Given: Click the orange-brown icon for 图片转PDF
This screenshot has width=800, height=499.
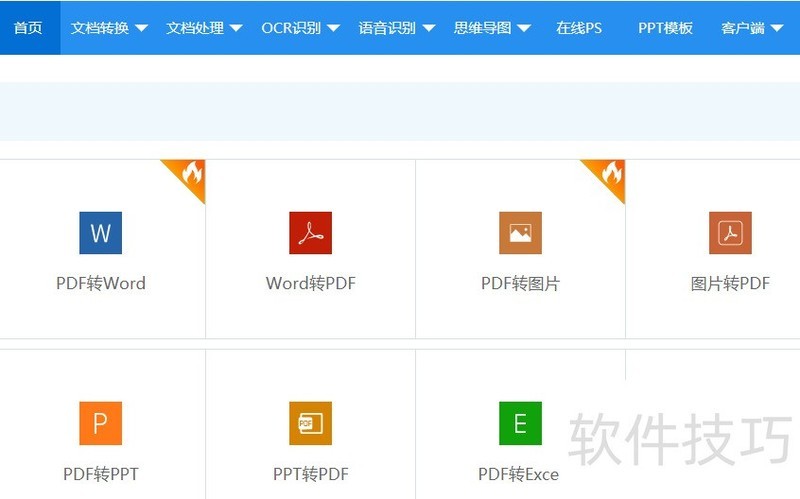Looking at the screenshot, I should [x=730, y=233].
